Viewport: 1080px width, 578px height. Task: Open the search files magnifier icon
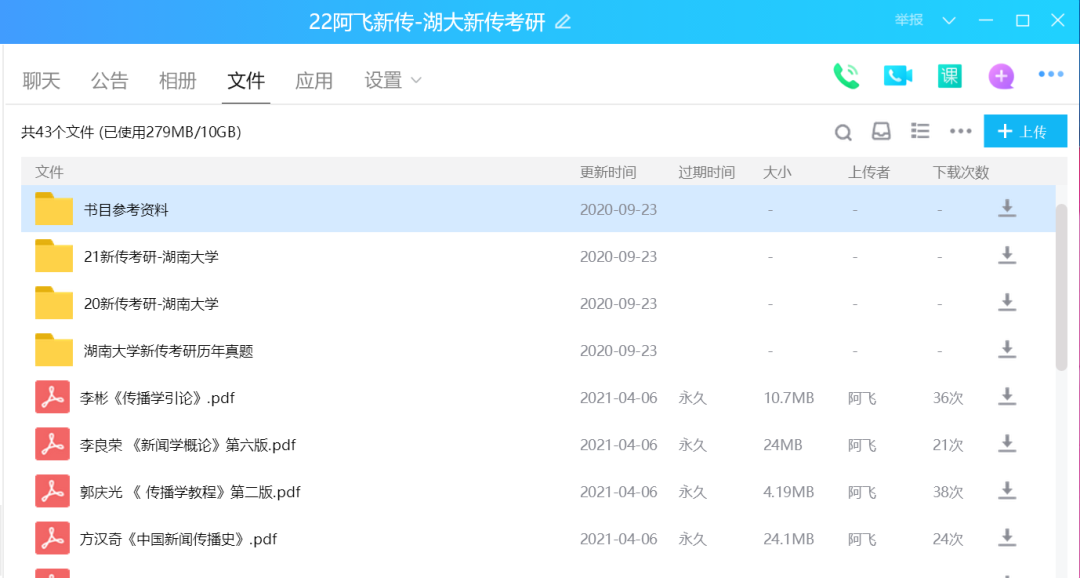tap(843, 132)
